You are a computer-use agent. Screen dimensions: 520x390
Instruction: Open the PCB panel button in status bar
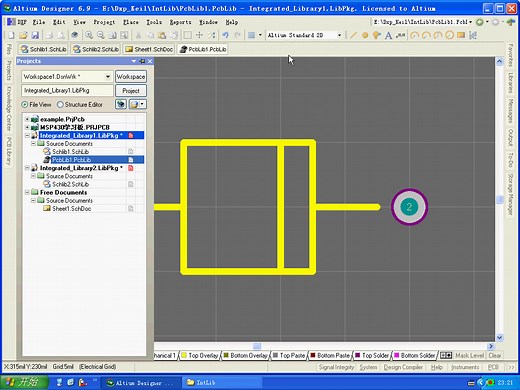[493, 367]
